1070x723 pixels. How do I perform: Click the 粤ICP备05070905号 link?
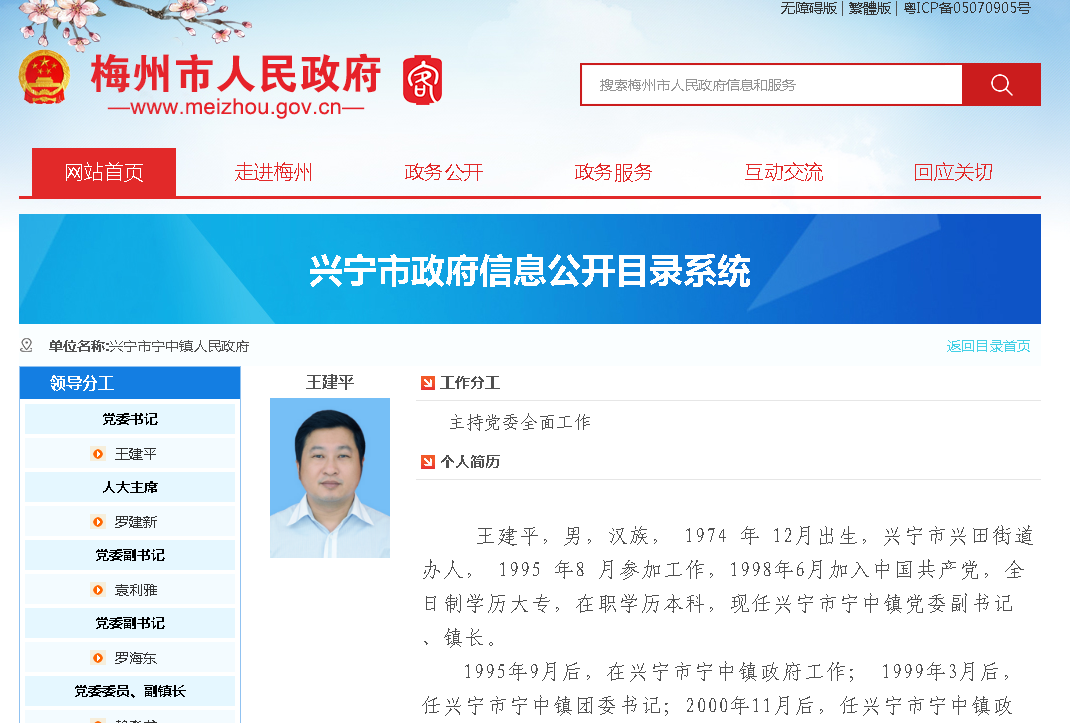pyautogui.click(x=967, y=8)
